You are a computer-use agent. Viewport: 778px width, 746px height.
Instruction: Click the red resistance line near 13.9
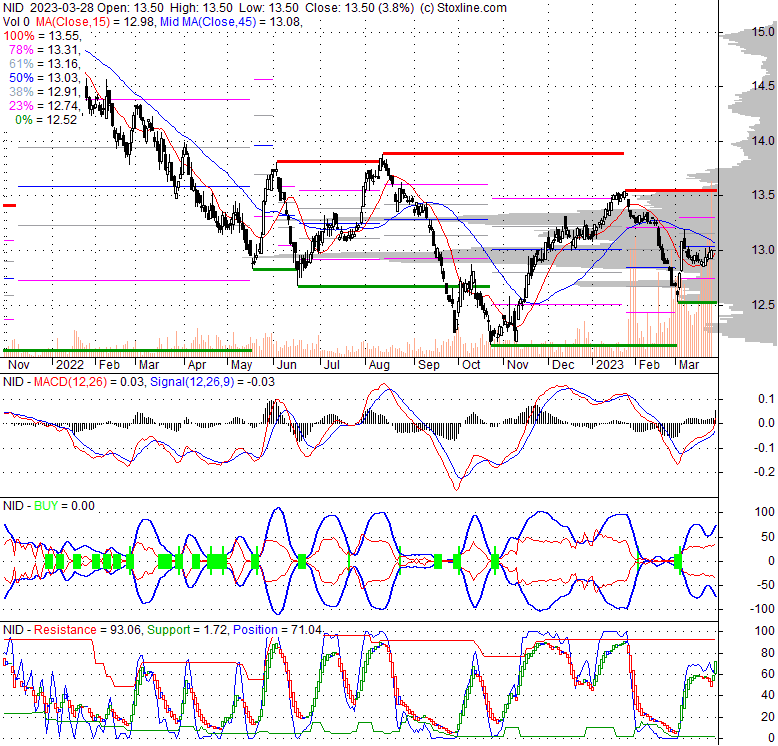pyautogui.click(x=503, y=153)
